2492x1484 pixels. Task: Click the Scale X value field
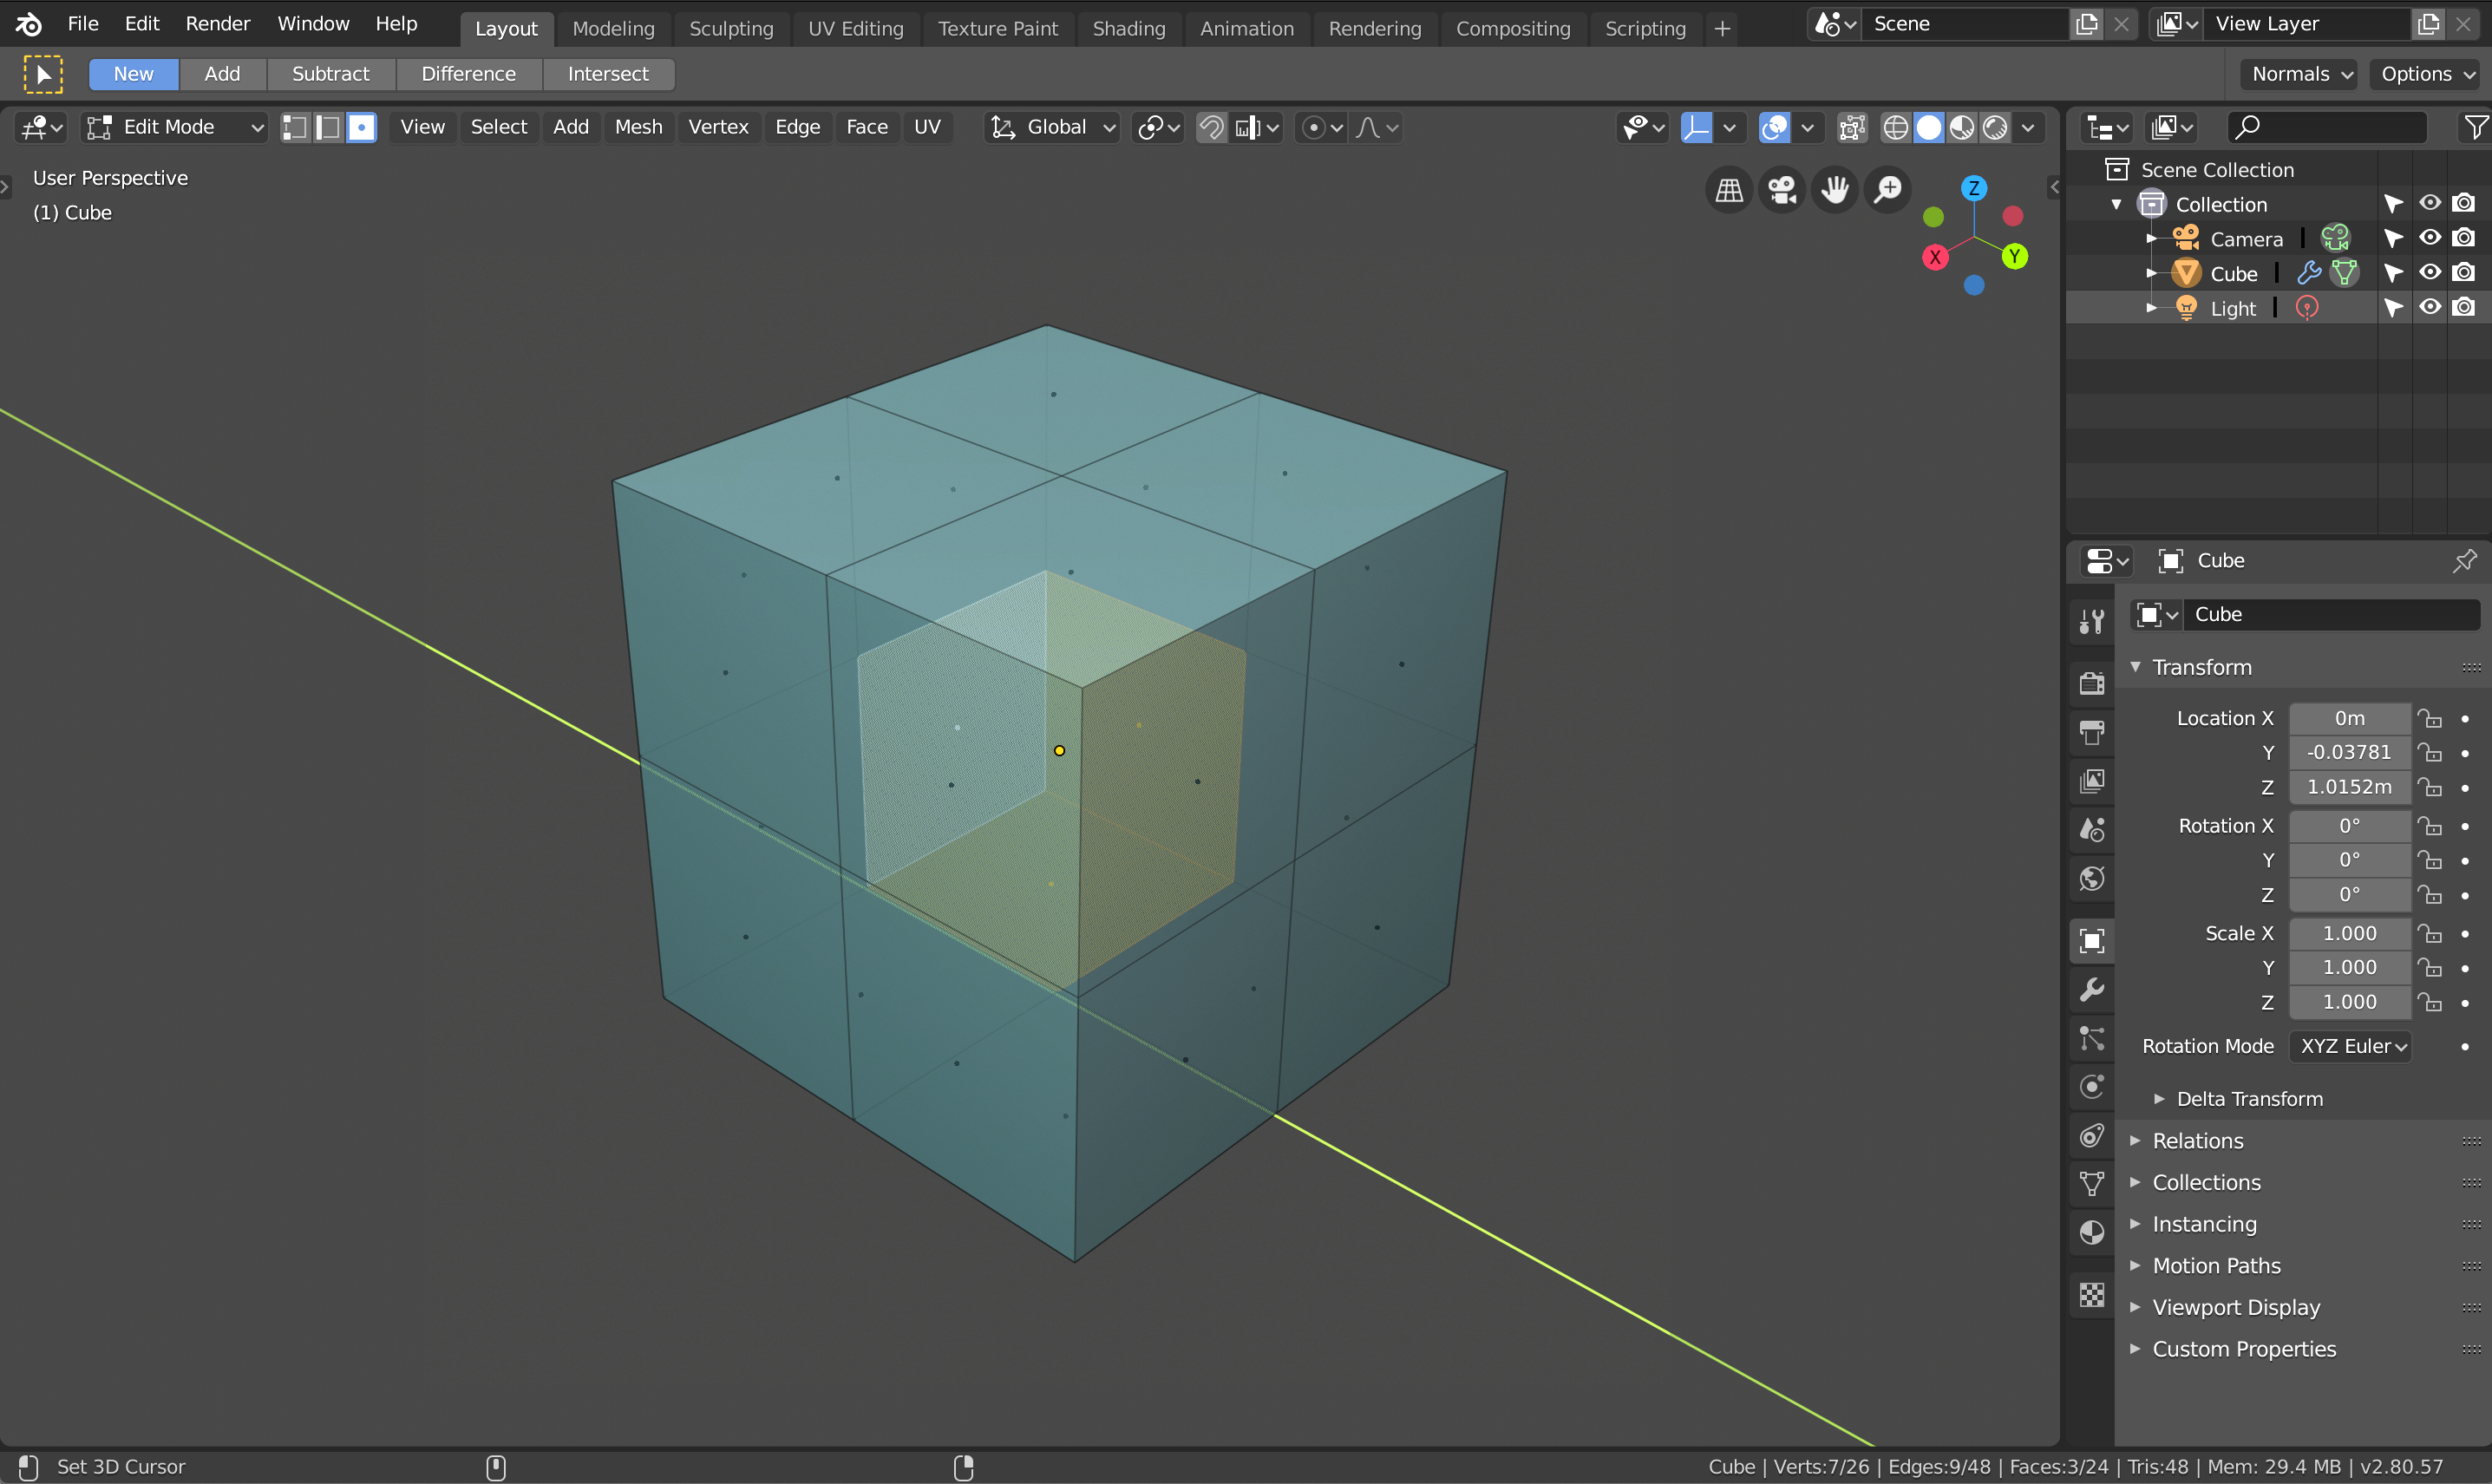(2349, 933)
